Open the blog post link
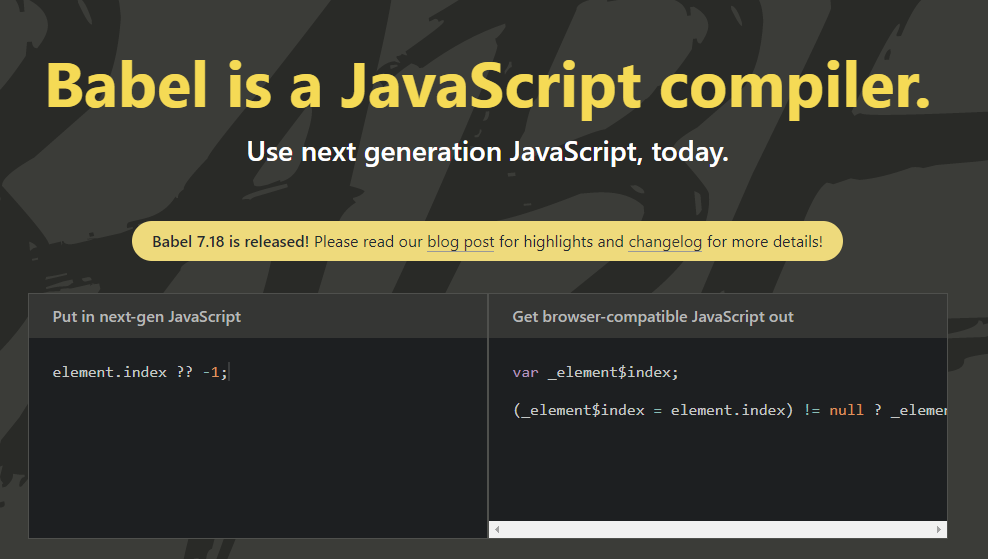Image resolution: width=988 pixels, height=559 pixels. click(x=461, y=242)
